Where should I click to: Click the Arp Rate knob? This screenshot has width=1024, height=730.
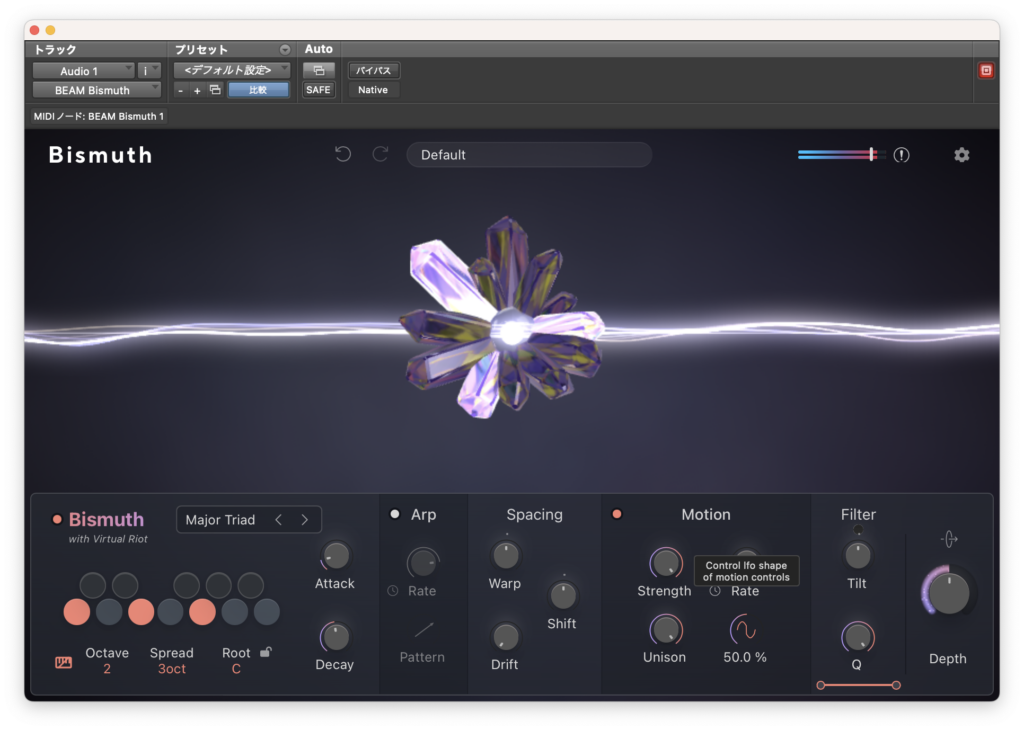coord(423,563)
